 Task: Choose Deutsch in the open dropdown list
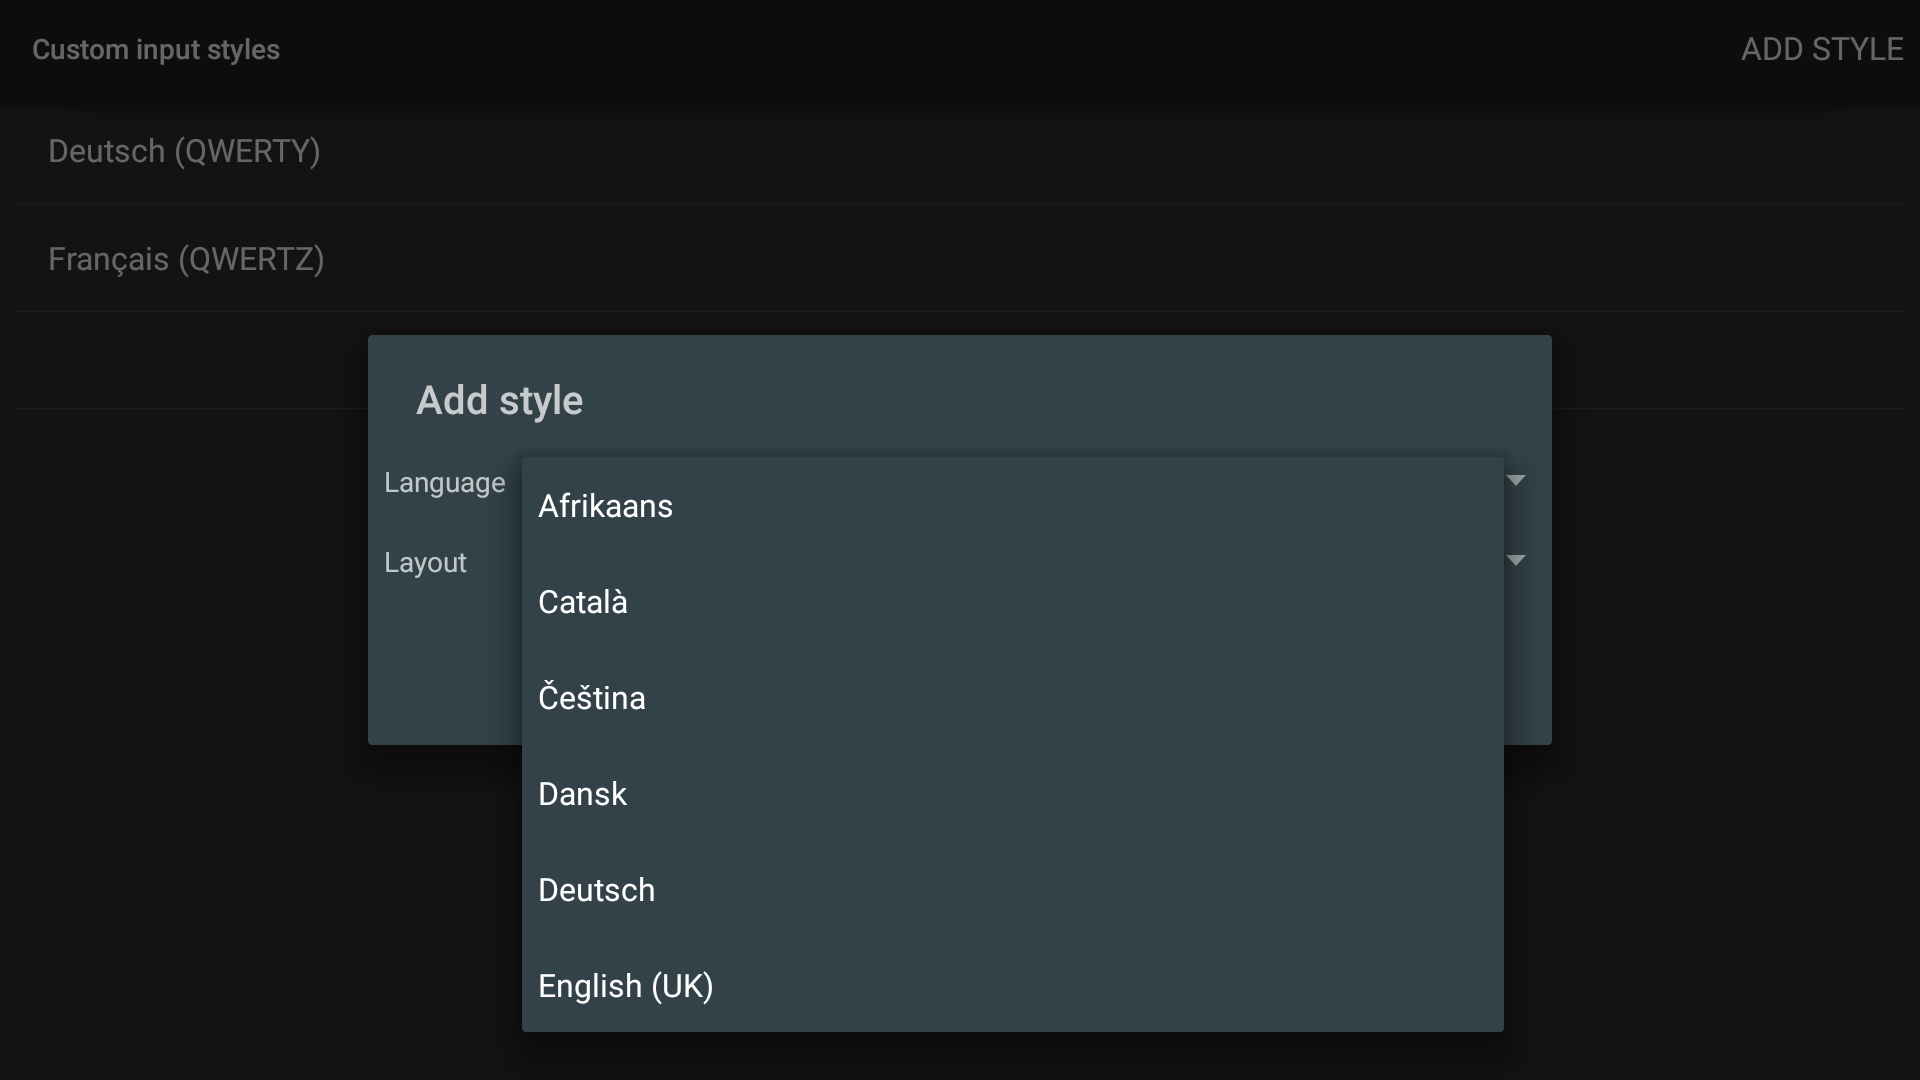point(596,891)
